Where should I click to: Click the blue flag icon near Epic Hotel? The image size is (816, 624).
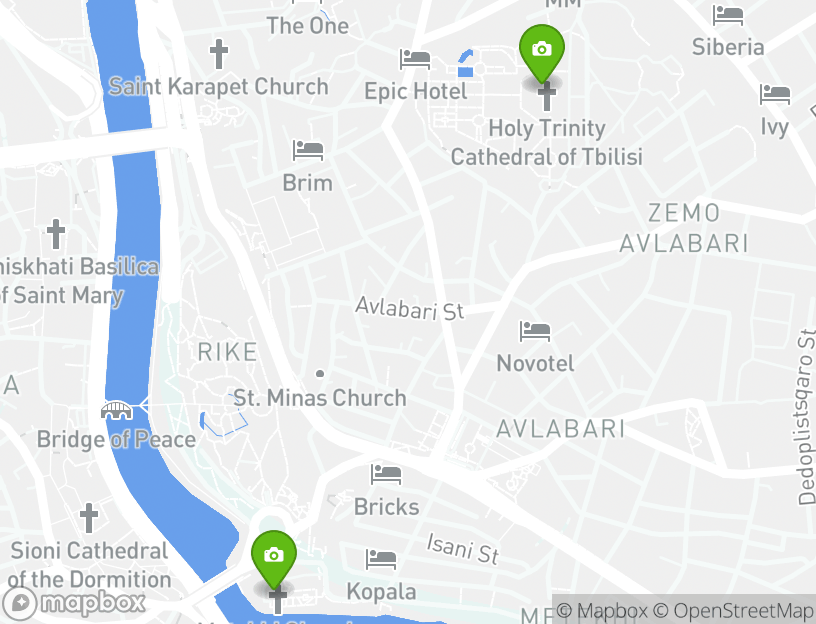coord(465,63)
